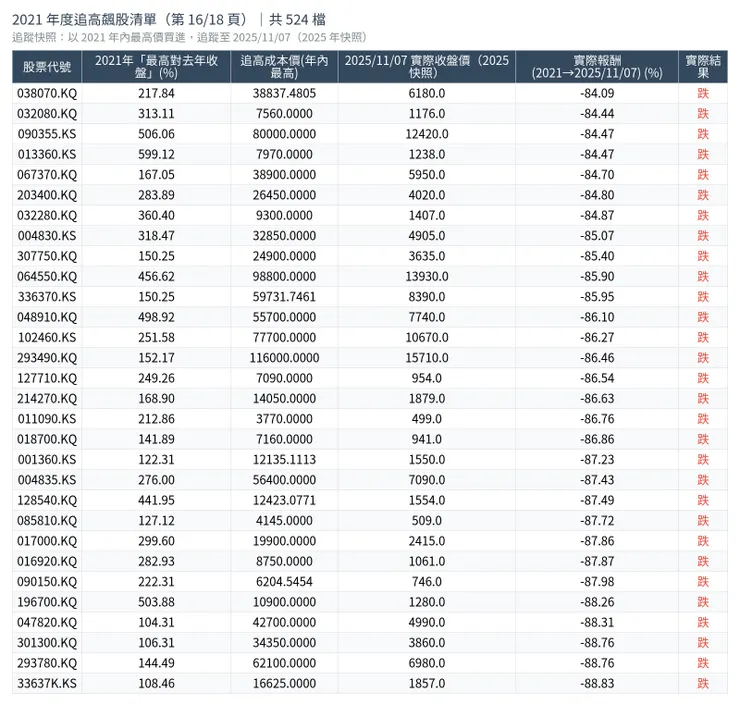Screen dimensions: 740x706
Task: Select stock code 016920.KQ
Action: pyautogui.click(x=47, y=561)
